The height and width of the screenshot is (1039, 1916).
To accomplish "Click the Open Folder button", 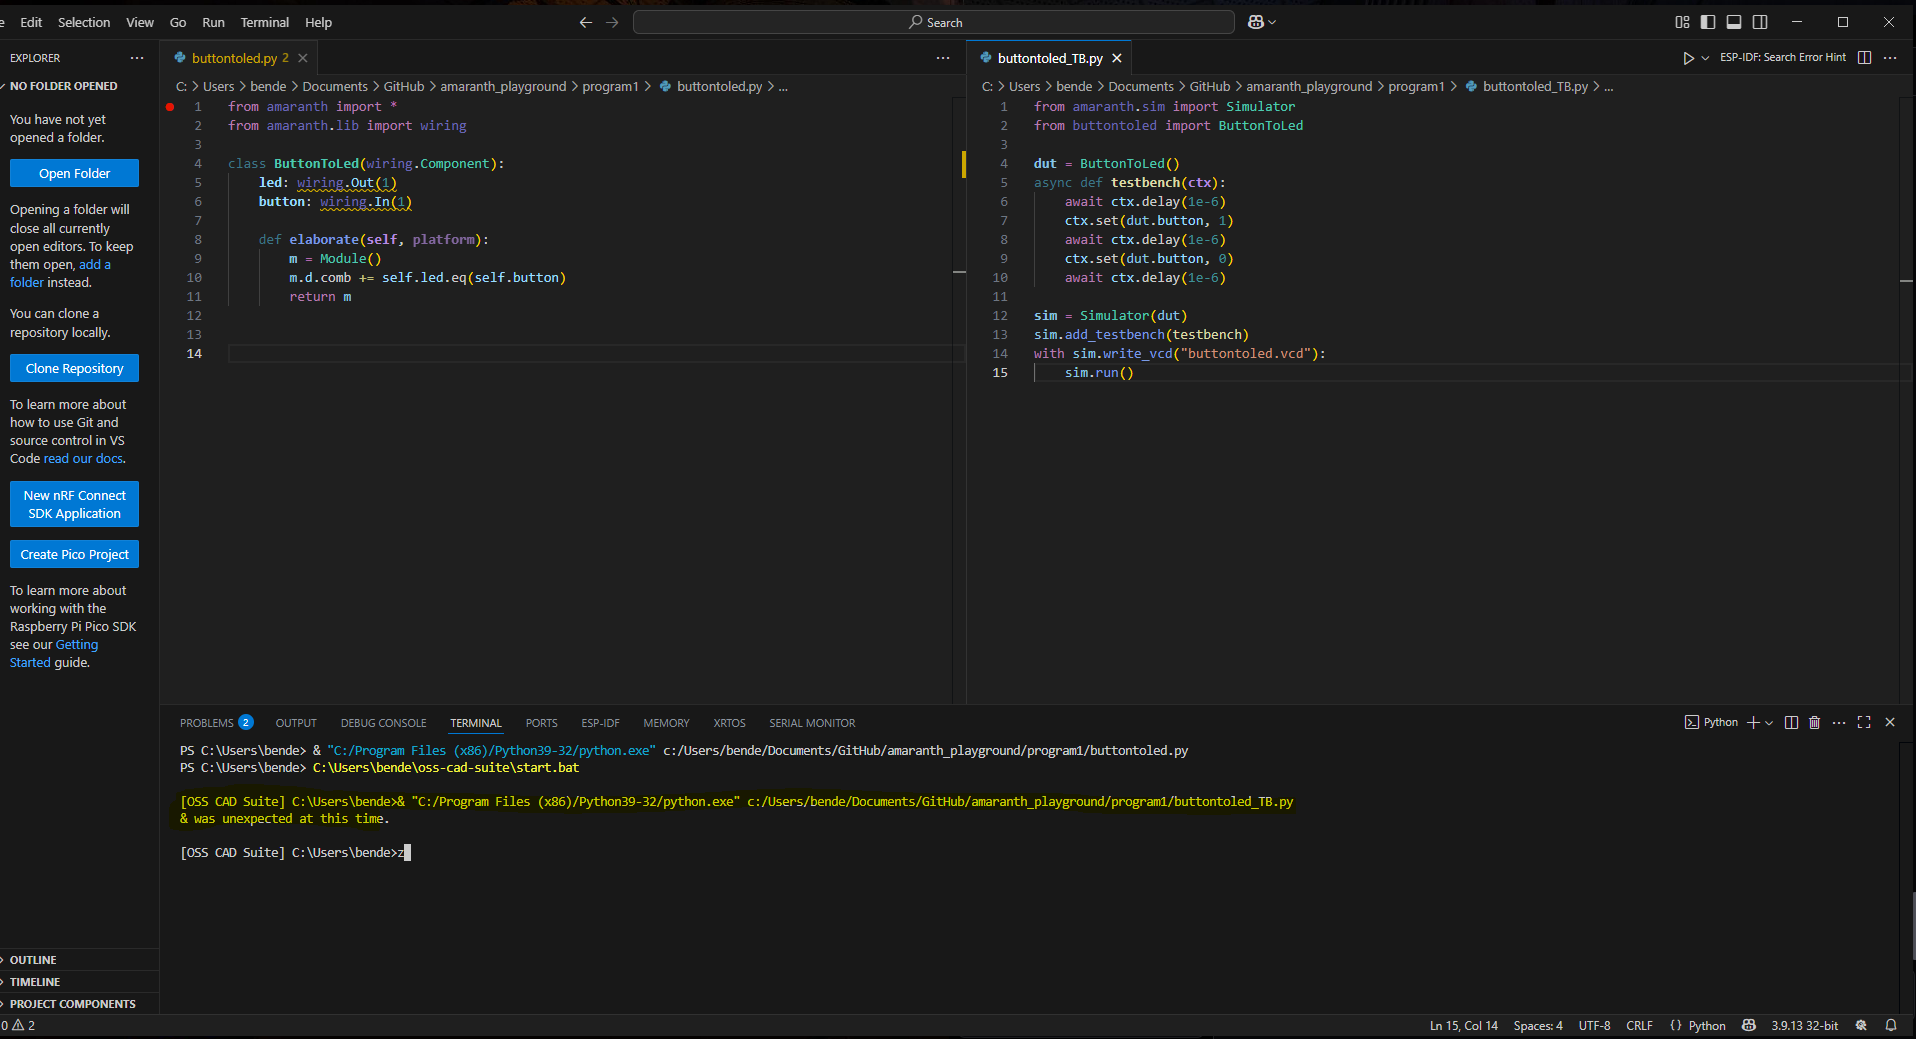I will (74, 173).
